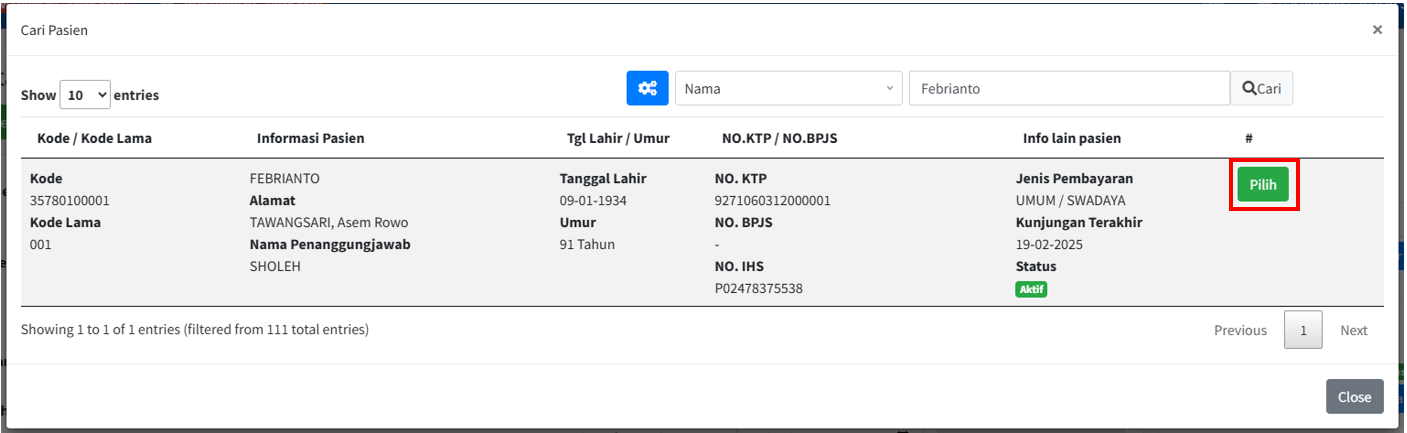Expand the Nama search field dropdown
Image resolution: width=1407 pixels, height=433 pixels.
(788, 88)
